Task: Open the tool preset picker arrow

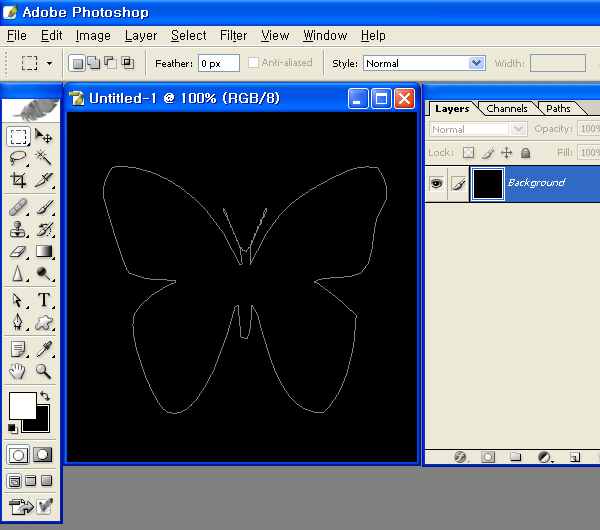Action: pyautogui.click(x=49, y=63)
